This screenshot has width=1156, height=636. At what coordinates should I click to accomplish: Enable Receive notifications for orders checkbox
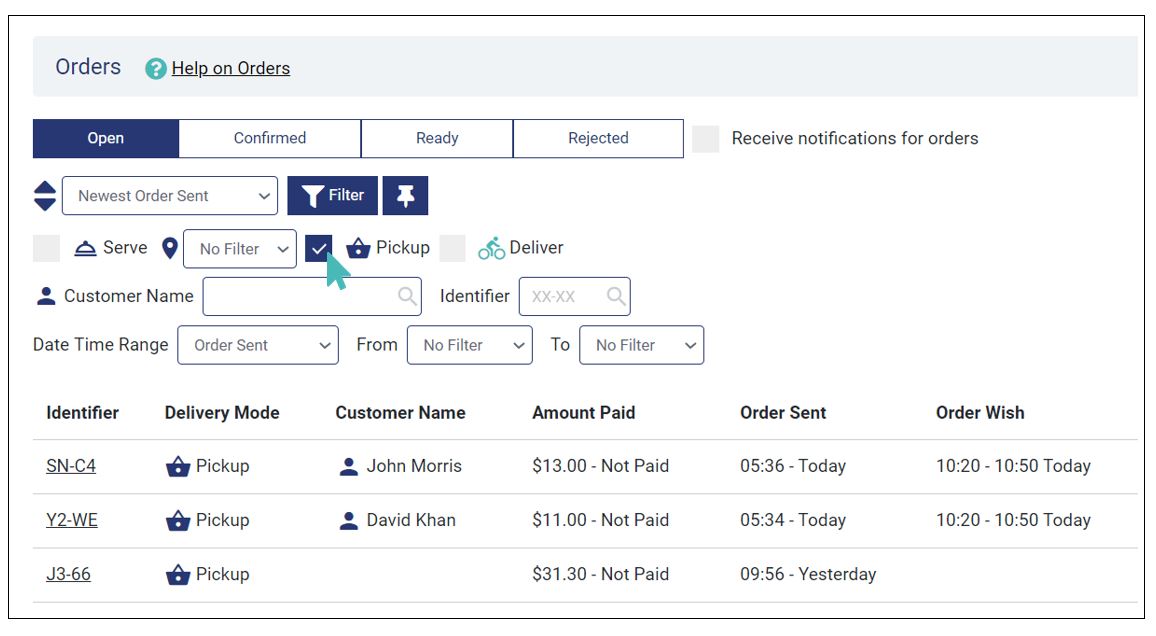point(706,139)
